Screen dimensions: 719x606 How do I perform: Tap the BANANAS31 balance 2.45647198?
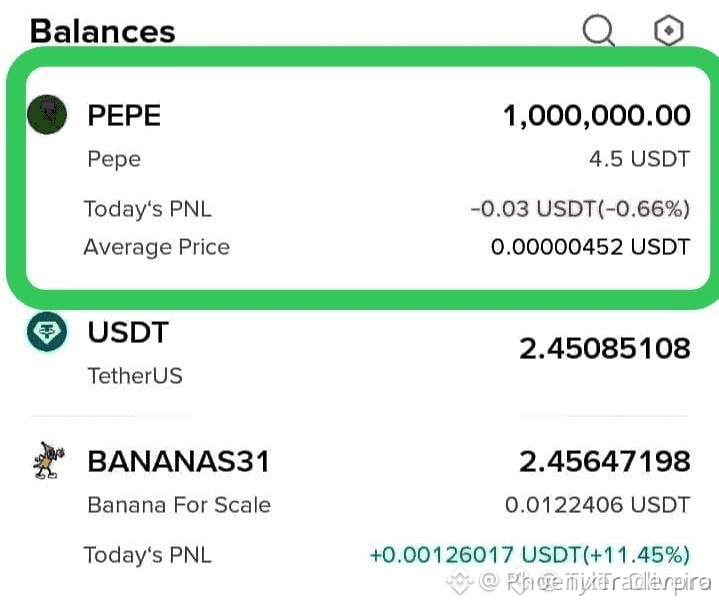tap(605, 461)
